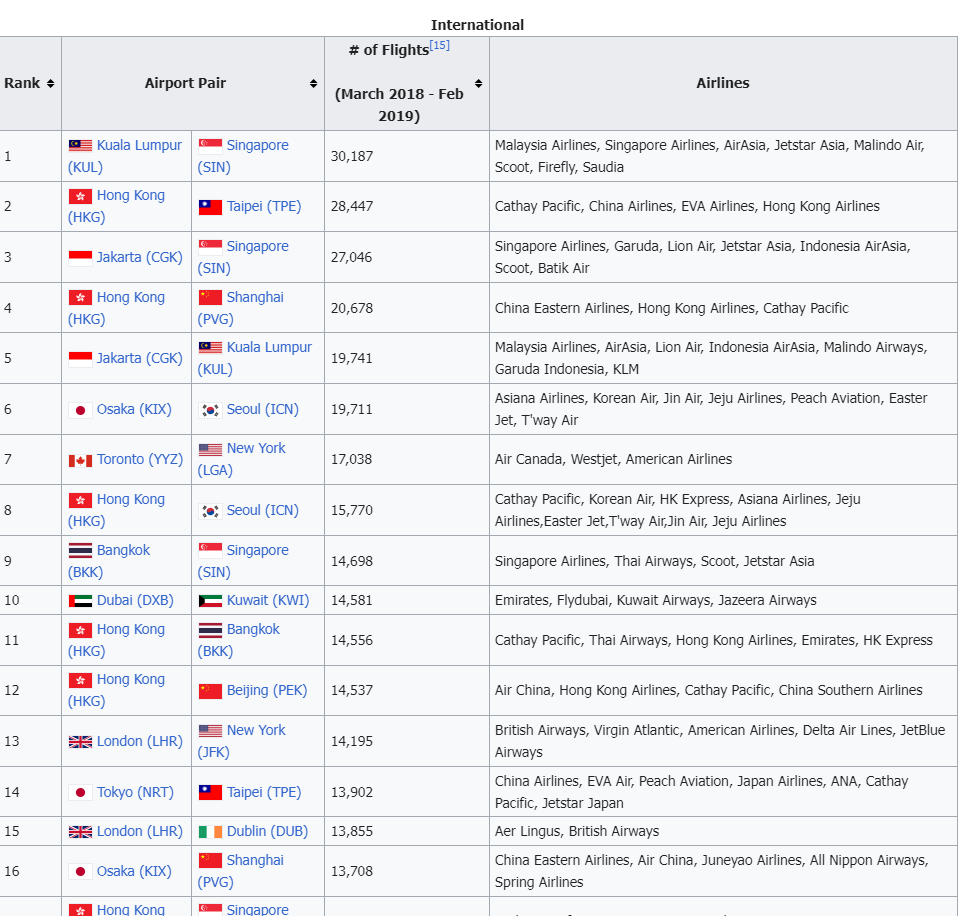Open Singapore (SIN) link in rank 1 row
The height and width of the screenshot is (916, 979).
pyautogui.click(x=243, y=156)
